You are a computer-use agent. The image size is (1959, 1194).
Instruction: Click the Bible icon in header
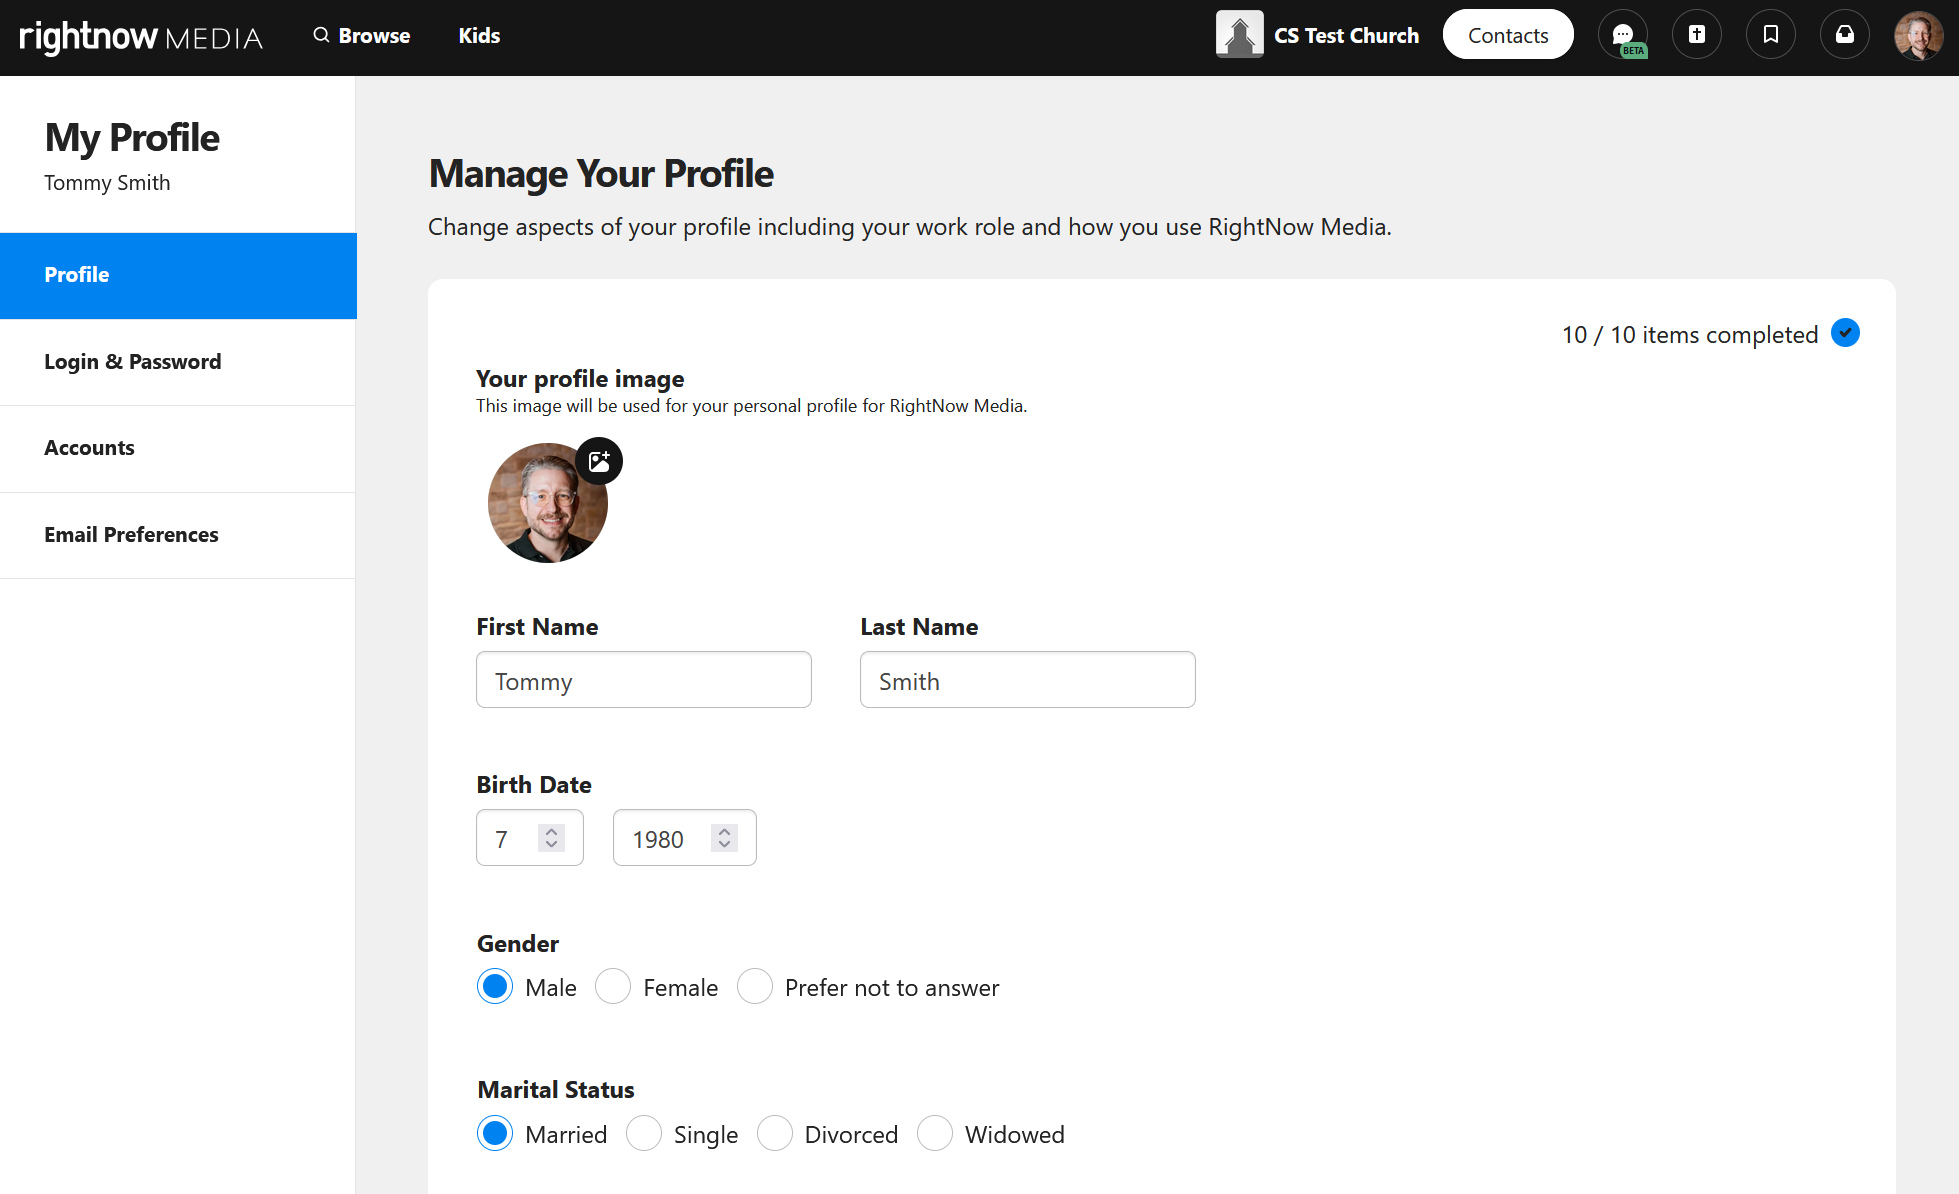tap(1697, 35)
